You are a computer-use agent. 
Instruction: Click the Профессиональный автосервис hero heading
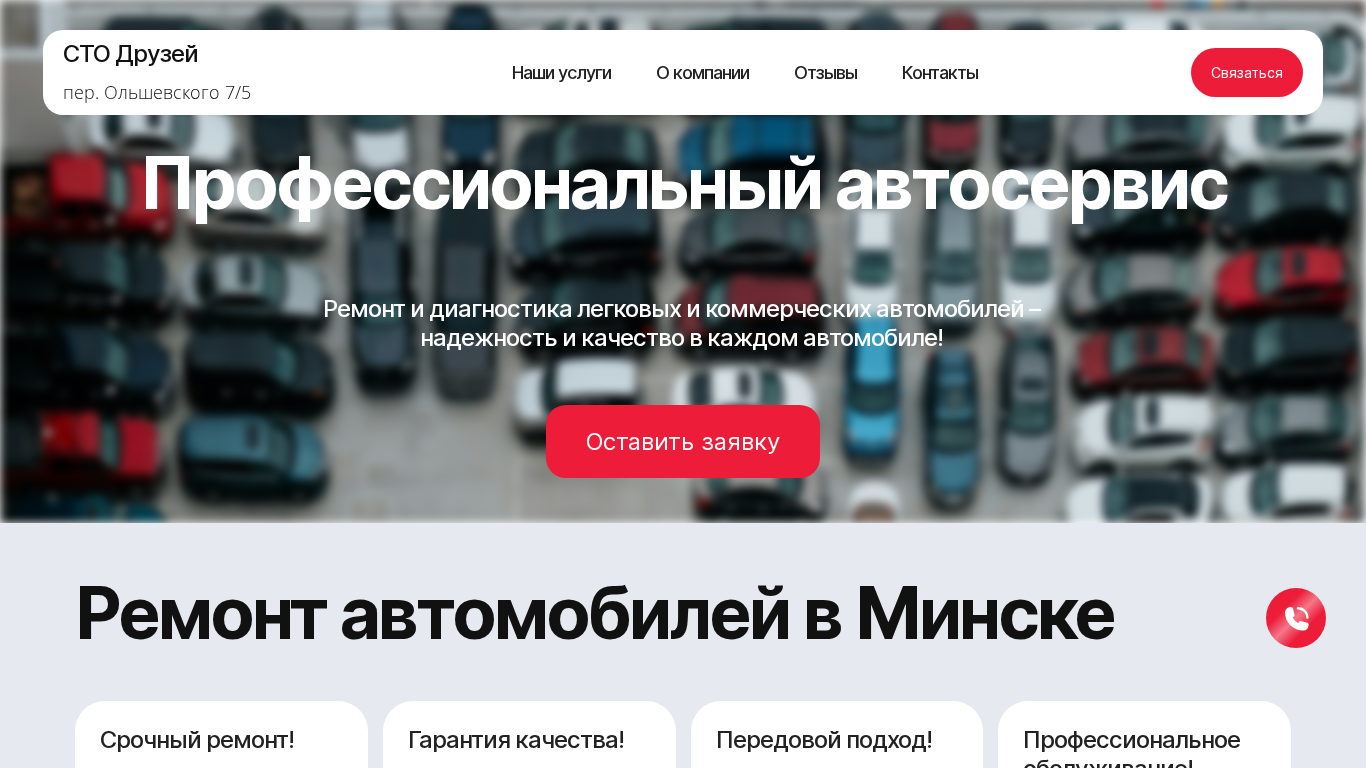pos(684,185)
